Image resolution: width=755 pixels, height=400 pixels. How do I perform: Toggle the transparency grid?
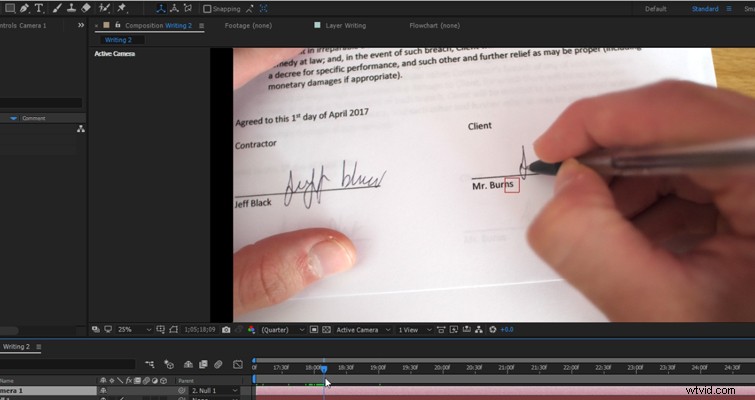pyautogui.click(x=326, y=330)
